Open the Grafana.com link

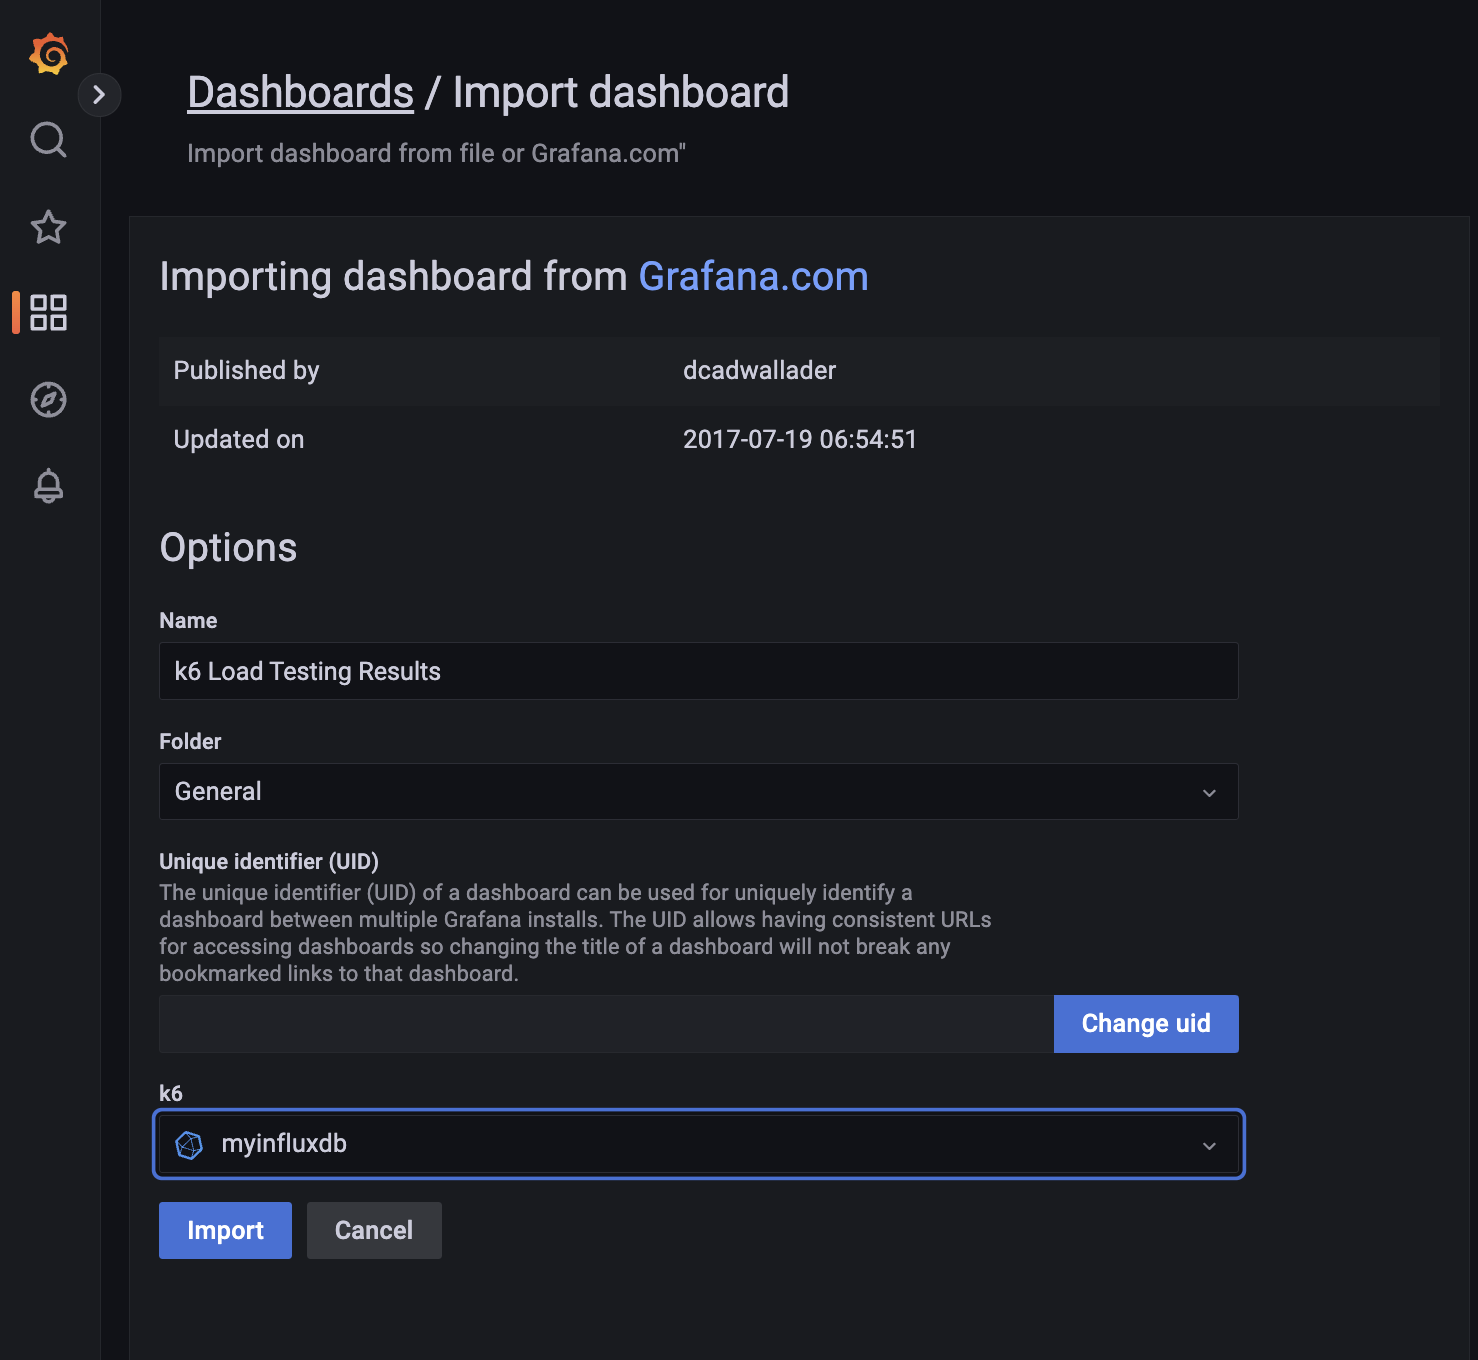click(x=753, y=277)
